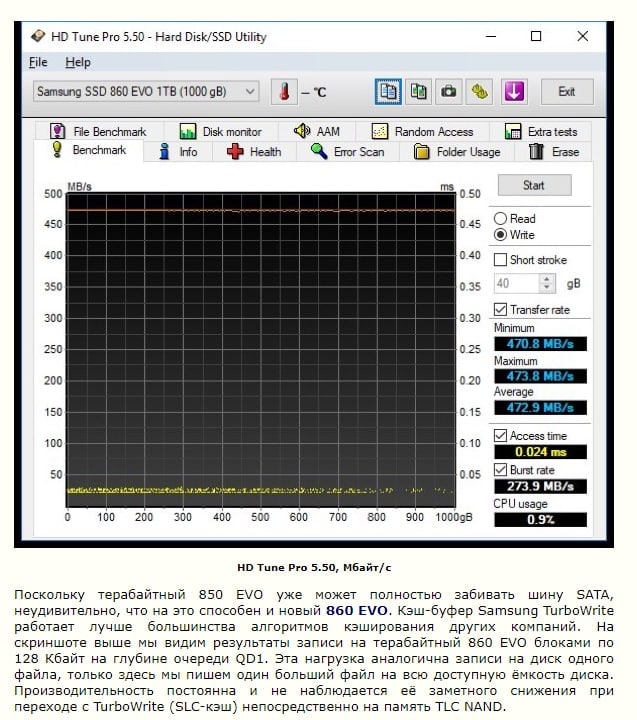Click the HD Tune app icon in title bar
This screenshot has width=637, height=720.
pos(38,36)
